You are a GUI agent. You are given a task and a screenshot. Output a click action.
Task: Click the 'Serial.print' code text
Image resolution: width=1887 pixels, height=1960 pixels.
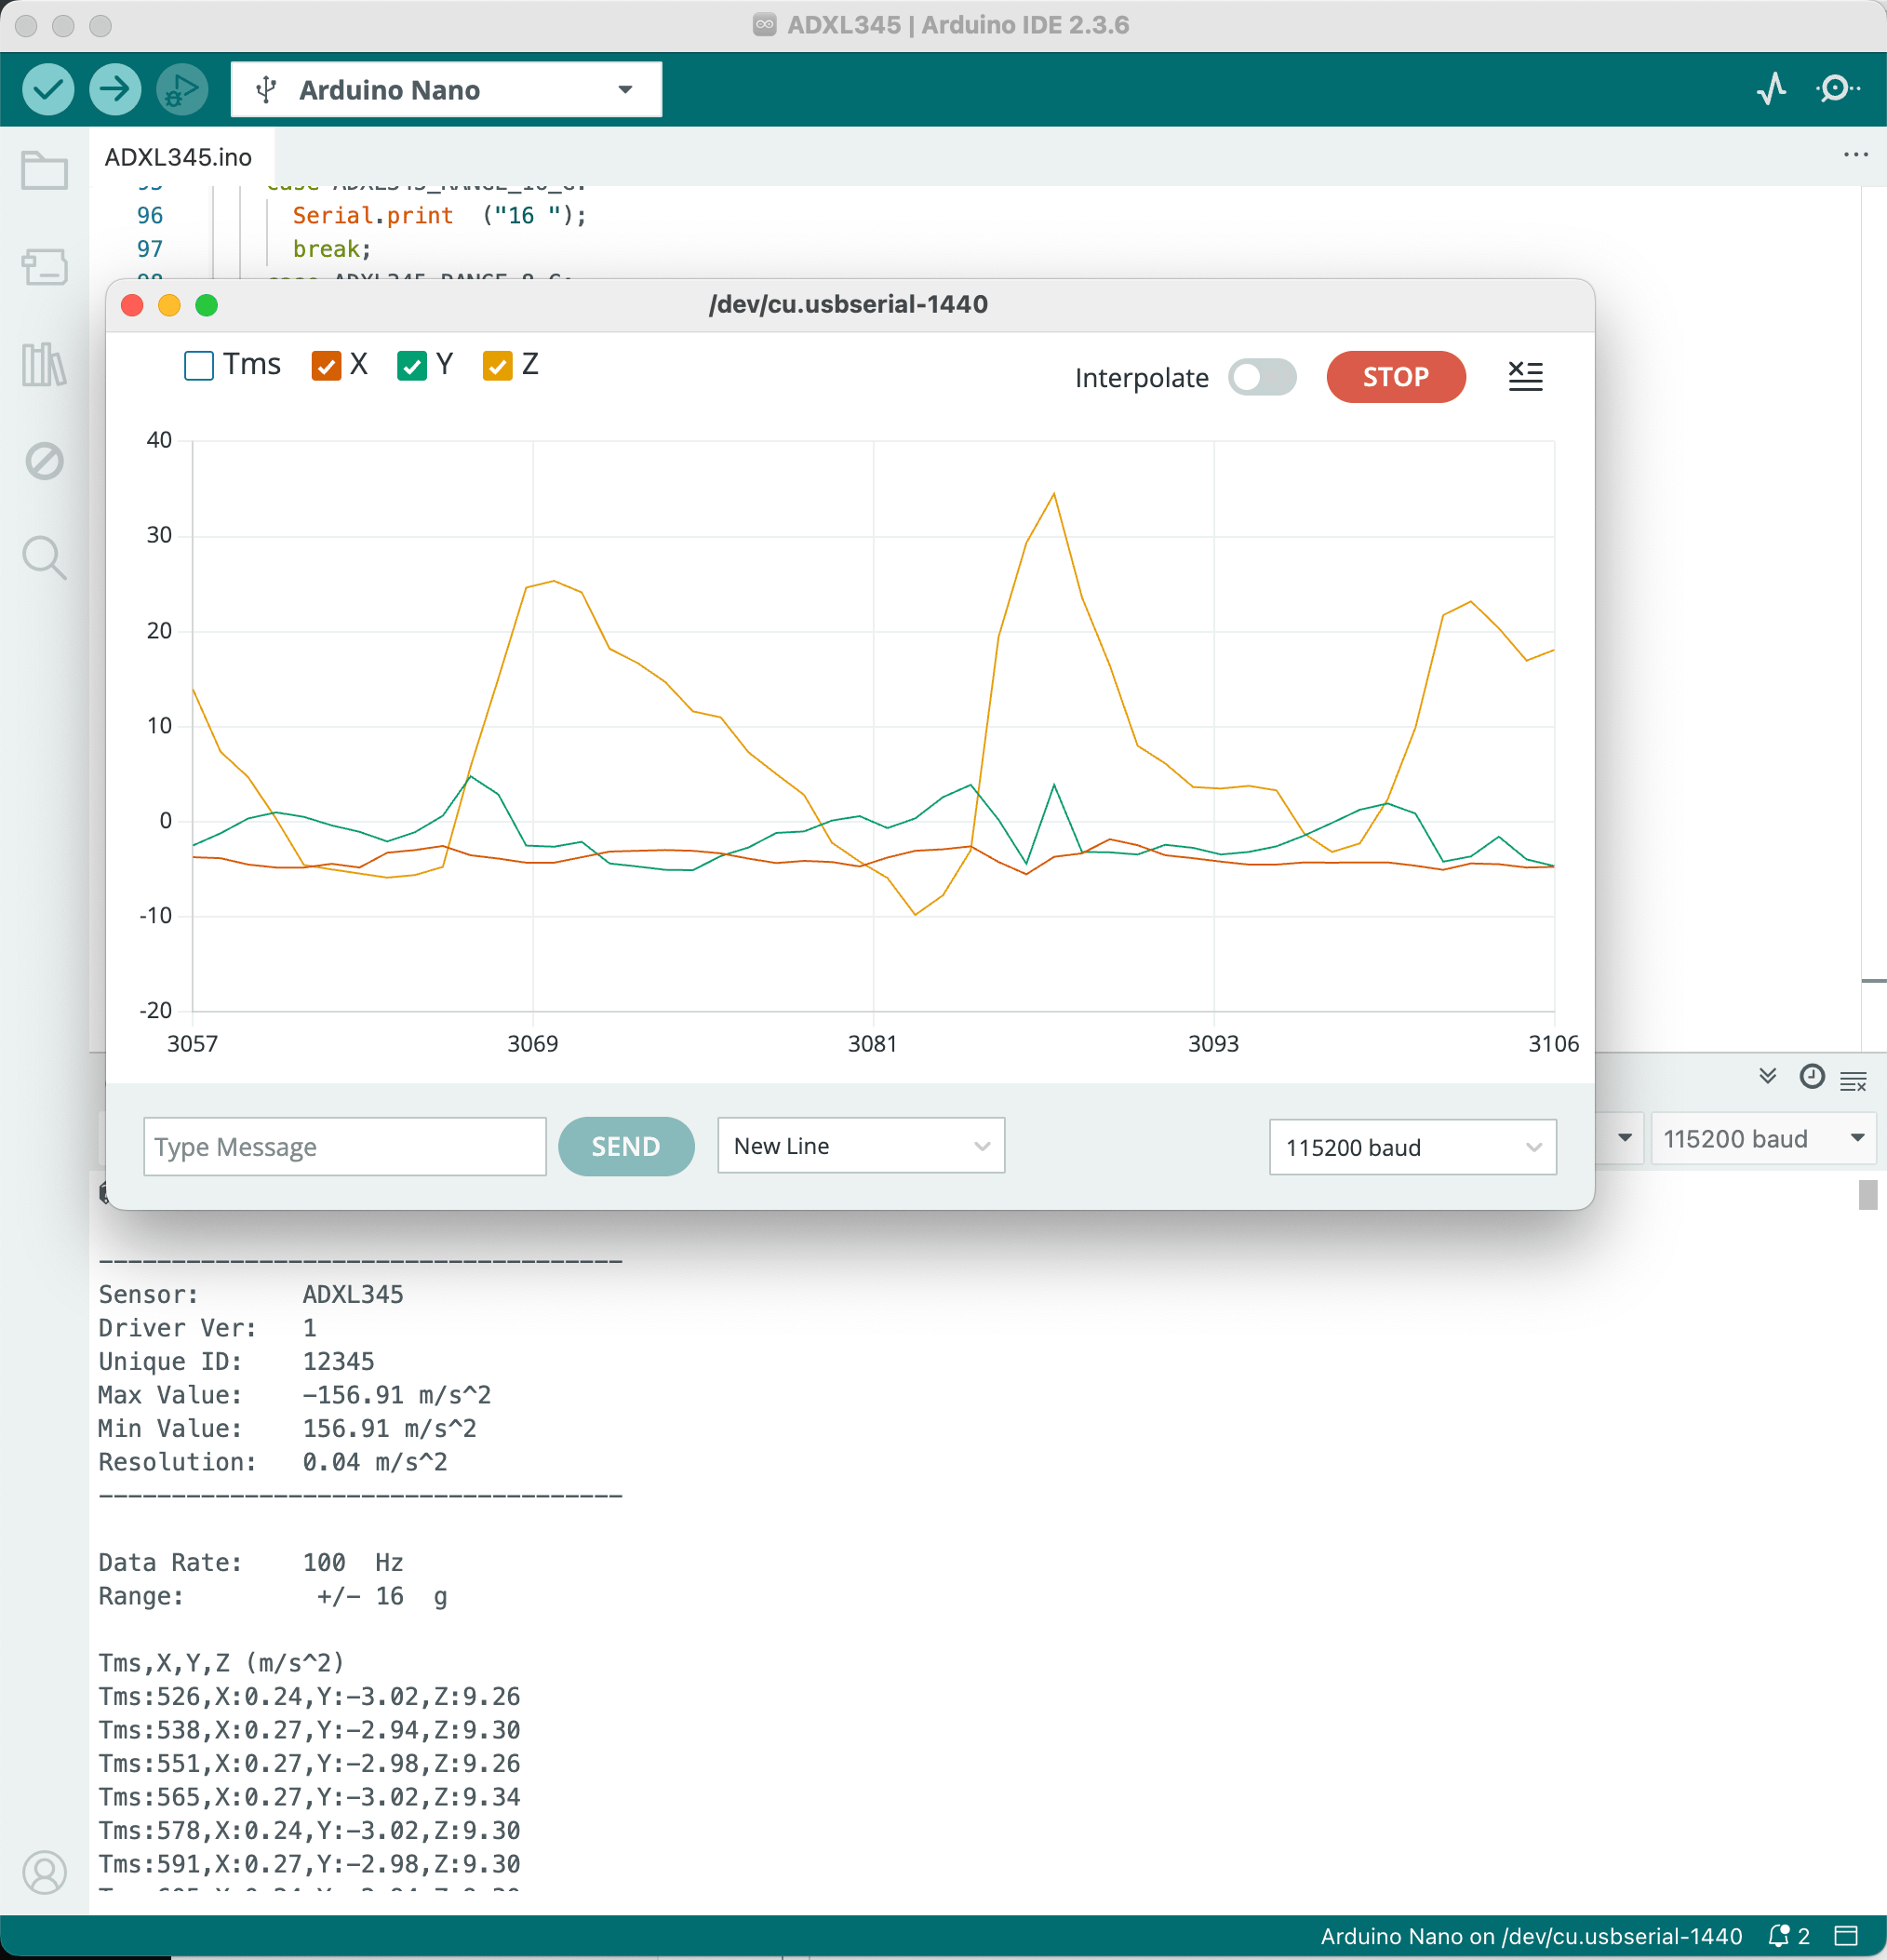[373, 216]
